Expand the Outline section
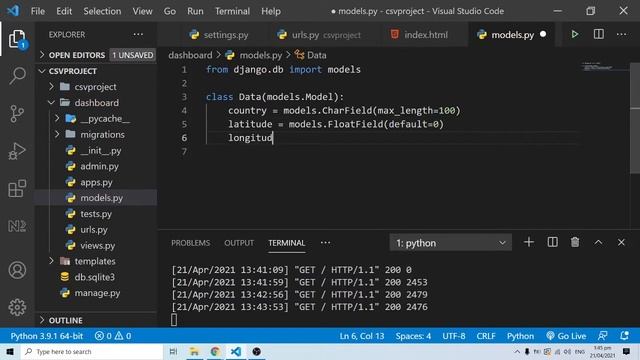Screen dimensions: 640x360 pyautogui.click(x=96, y=320)
